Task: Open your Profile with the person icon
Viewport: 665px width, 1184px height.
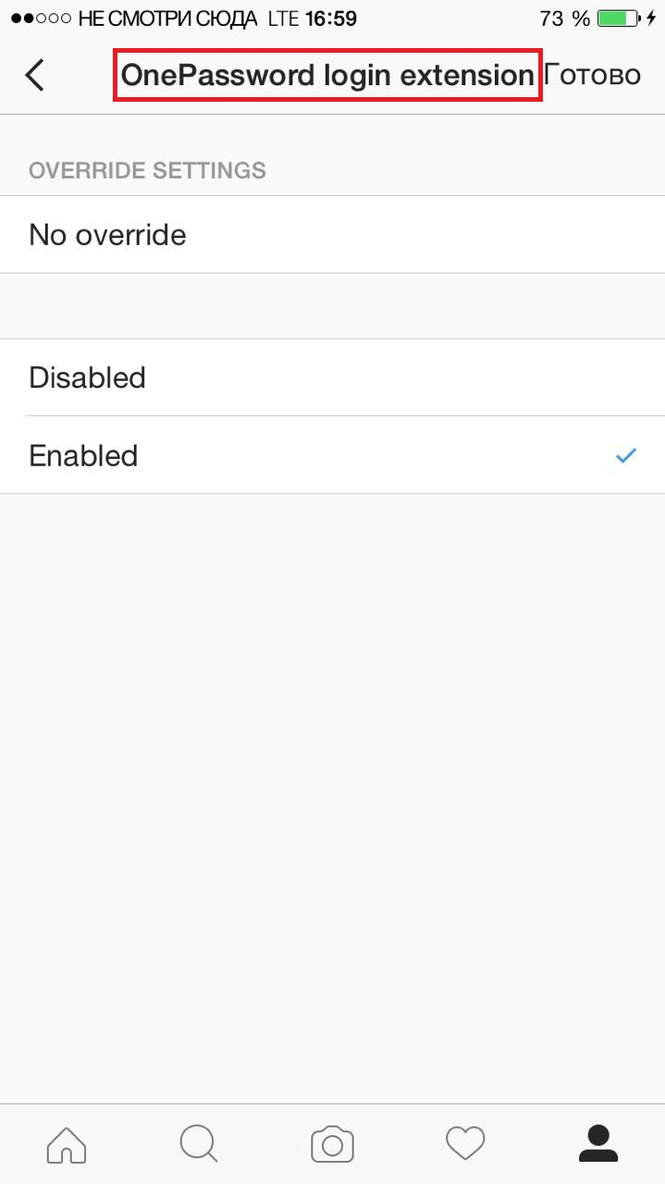Action: point(598,1143)
